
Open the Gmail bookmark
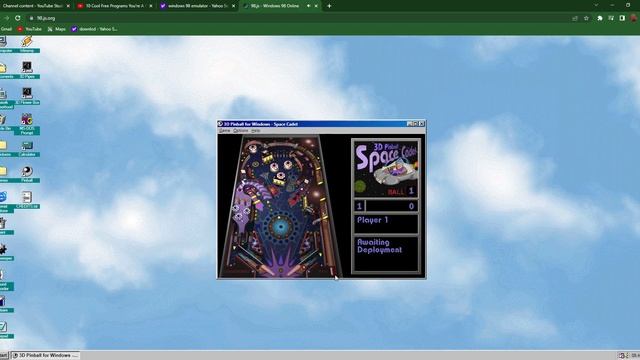pyautogui.click(x=6, y=29)
